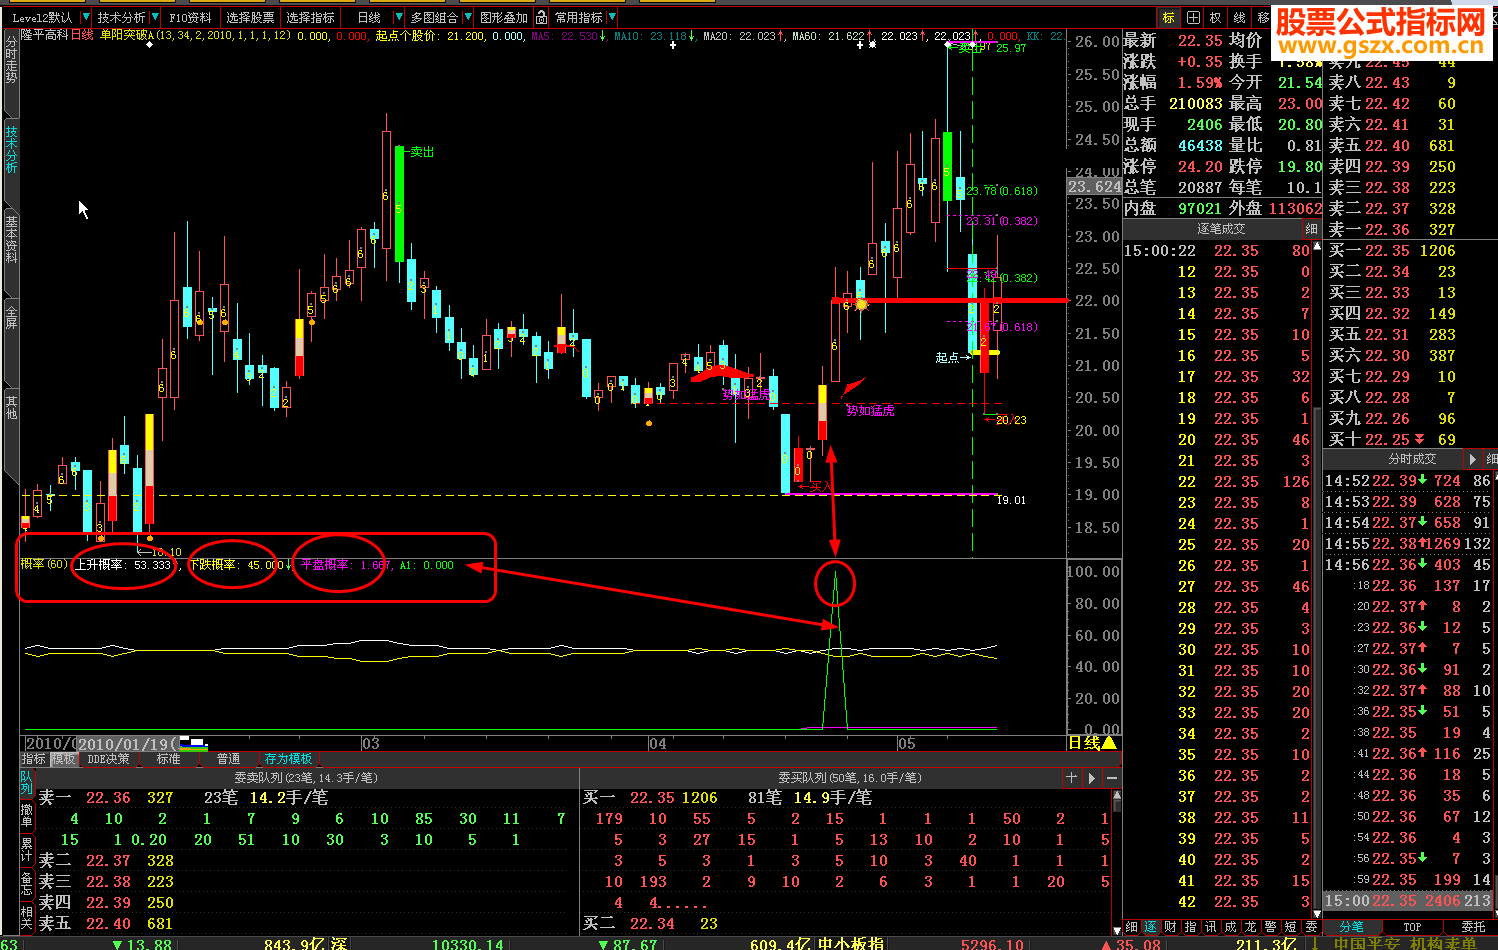
Task: Toggle the 权 ex-rights adjustment button
Action: (x=1216, y=17)
